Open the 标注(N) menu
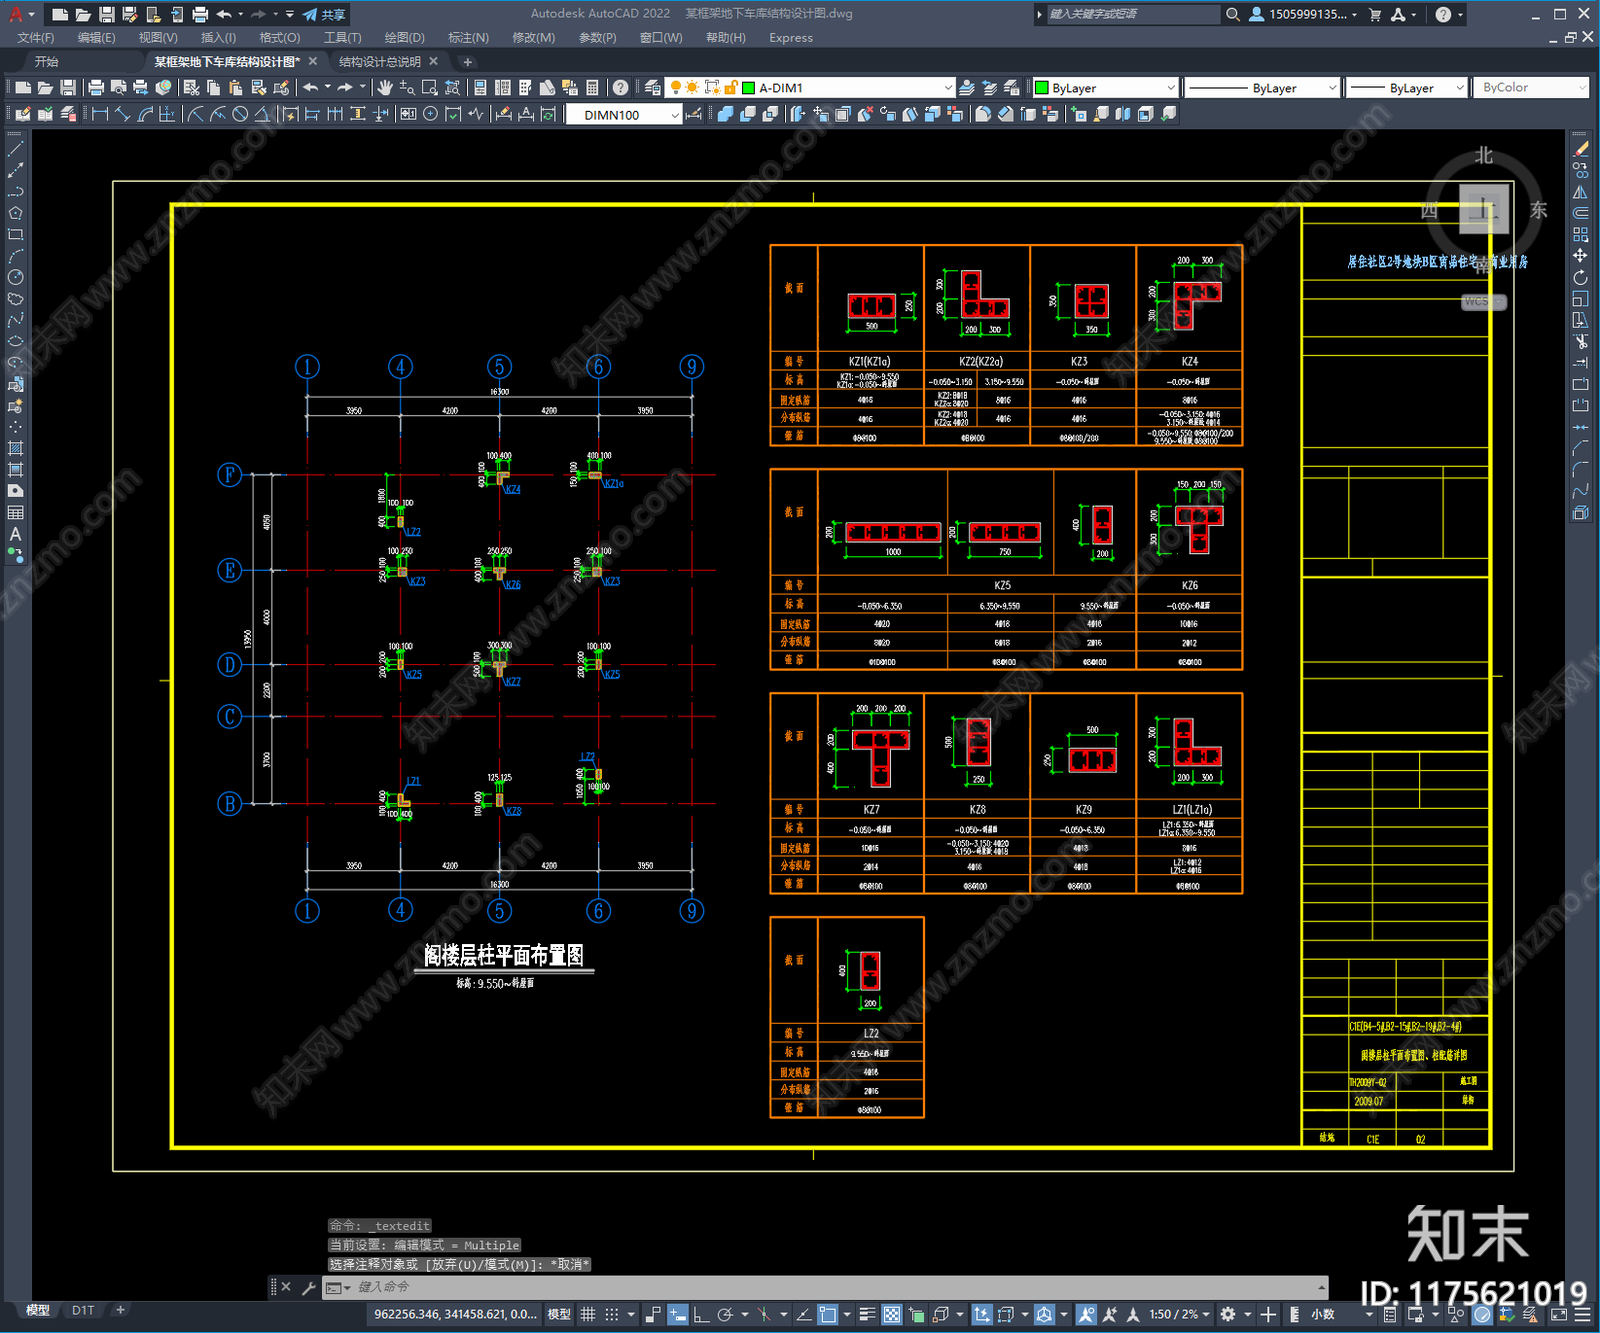Image resolution: width=1600 pixels, height=1333 pixels. [x=468, y=38]
